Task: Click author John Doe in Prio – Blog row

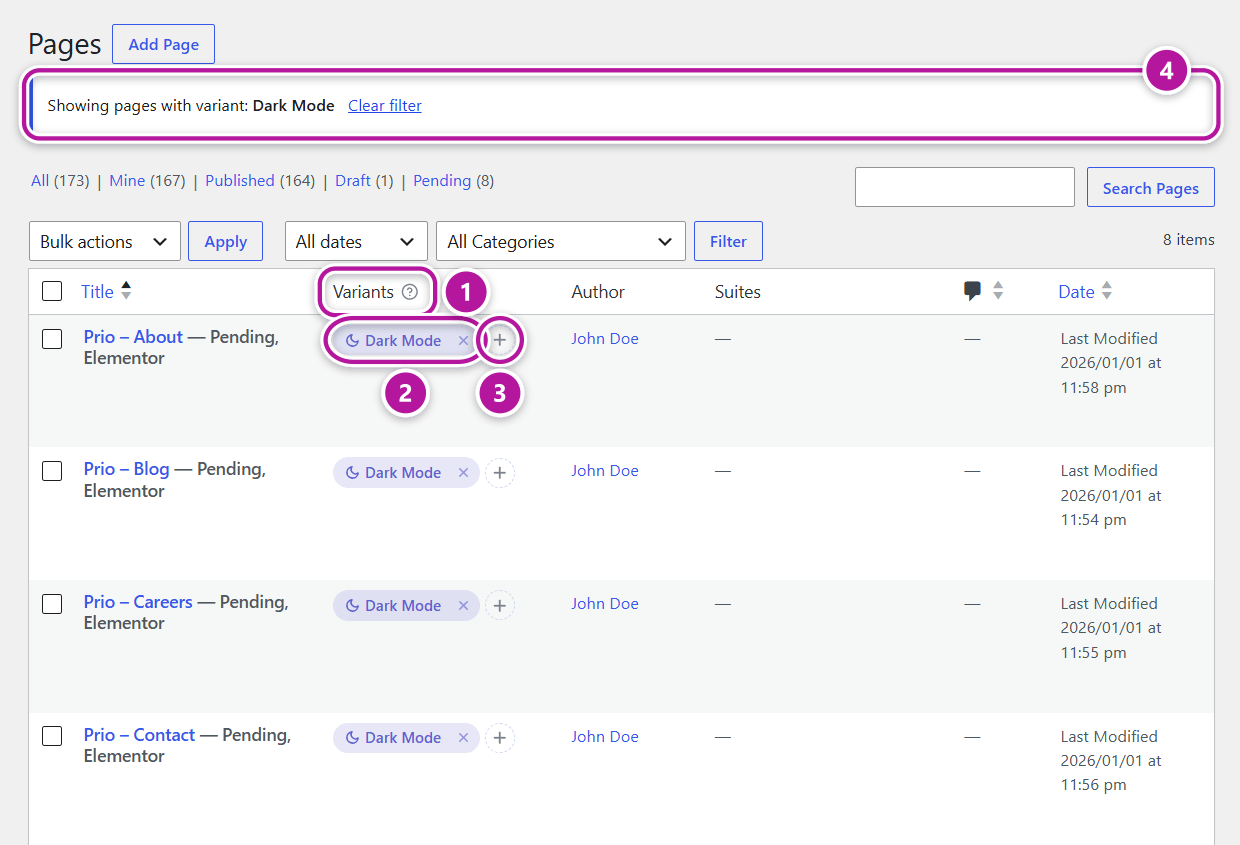Action: [605, 471]
